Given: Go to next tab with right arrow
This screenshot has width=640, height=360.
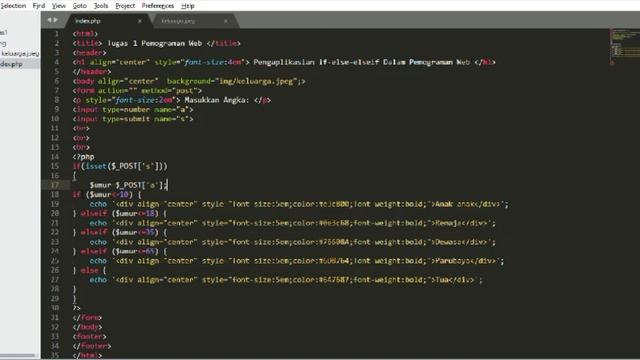Looking at the screenshot, I should coord(56,20).
